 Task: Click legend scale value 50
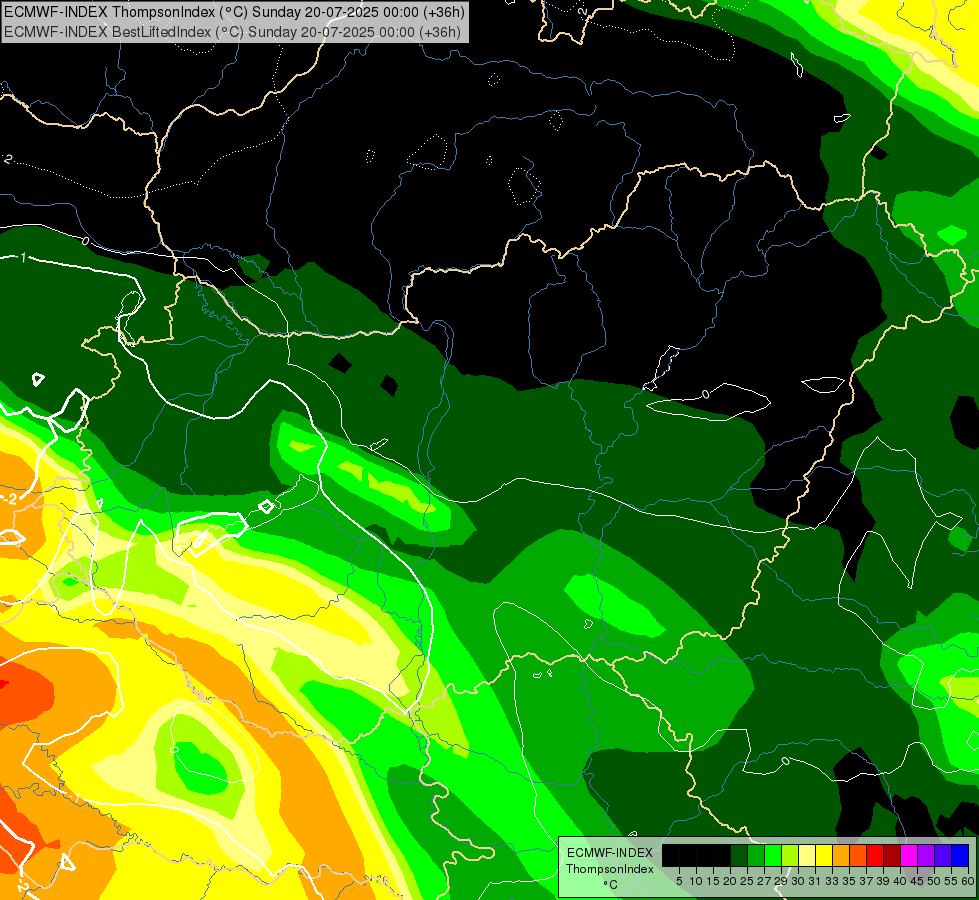935,881
